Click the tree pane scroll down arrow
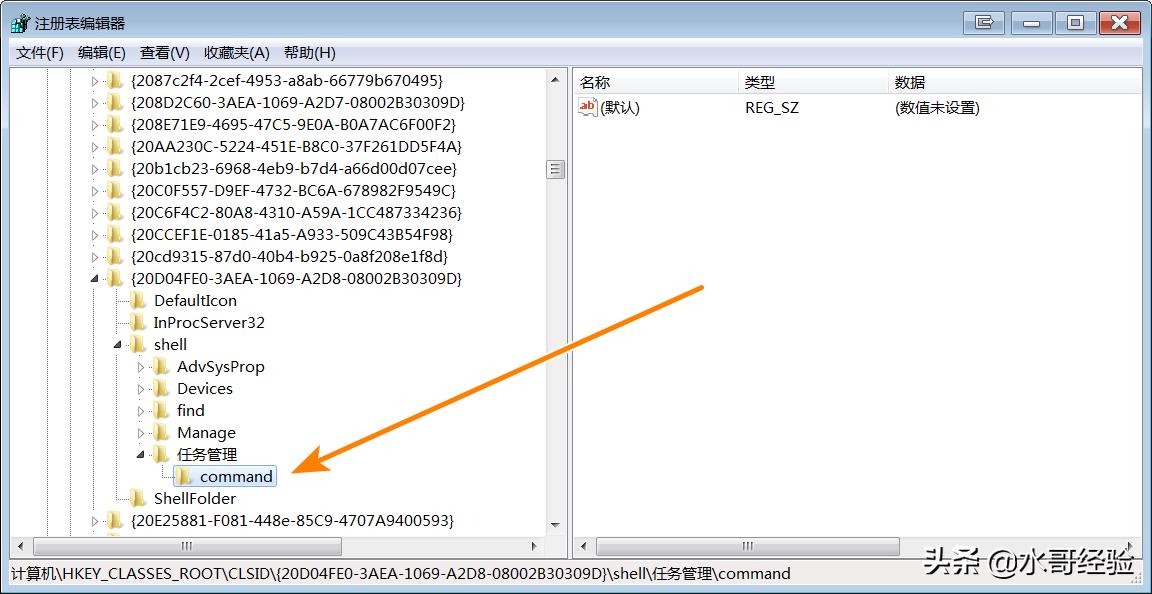This screenshot has width=1152, height=594. (x=556, y=525)
